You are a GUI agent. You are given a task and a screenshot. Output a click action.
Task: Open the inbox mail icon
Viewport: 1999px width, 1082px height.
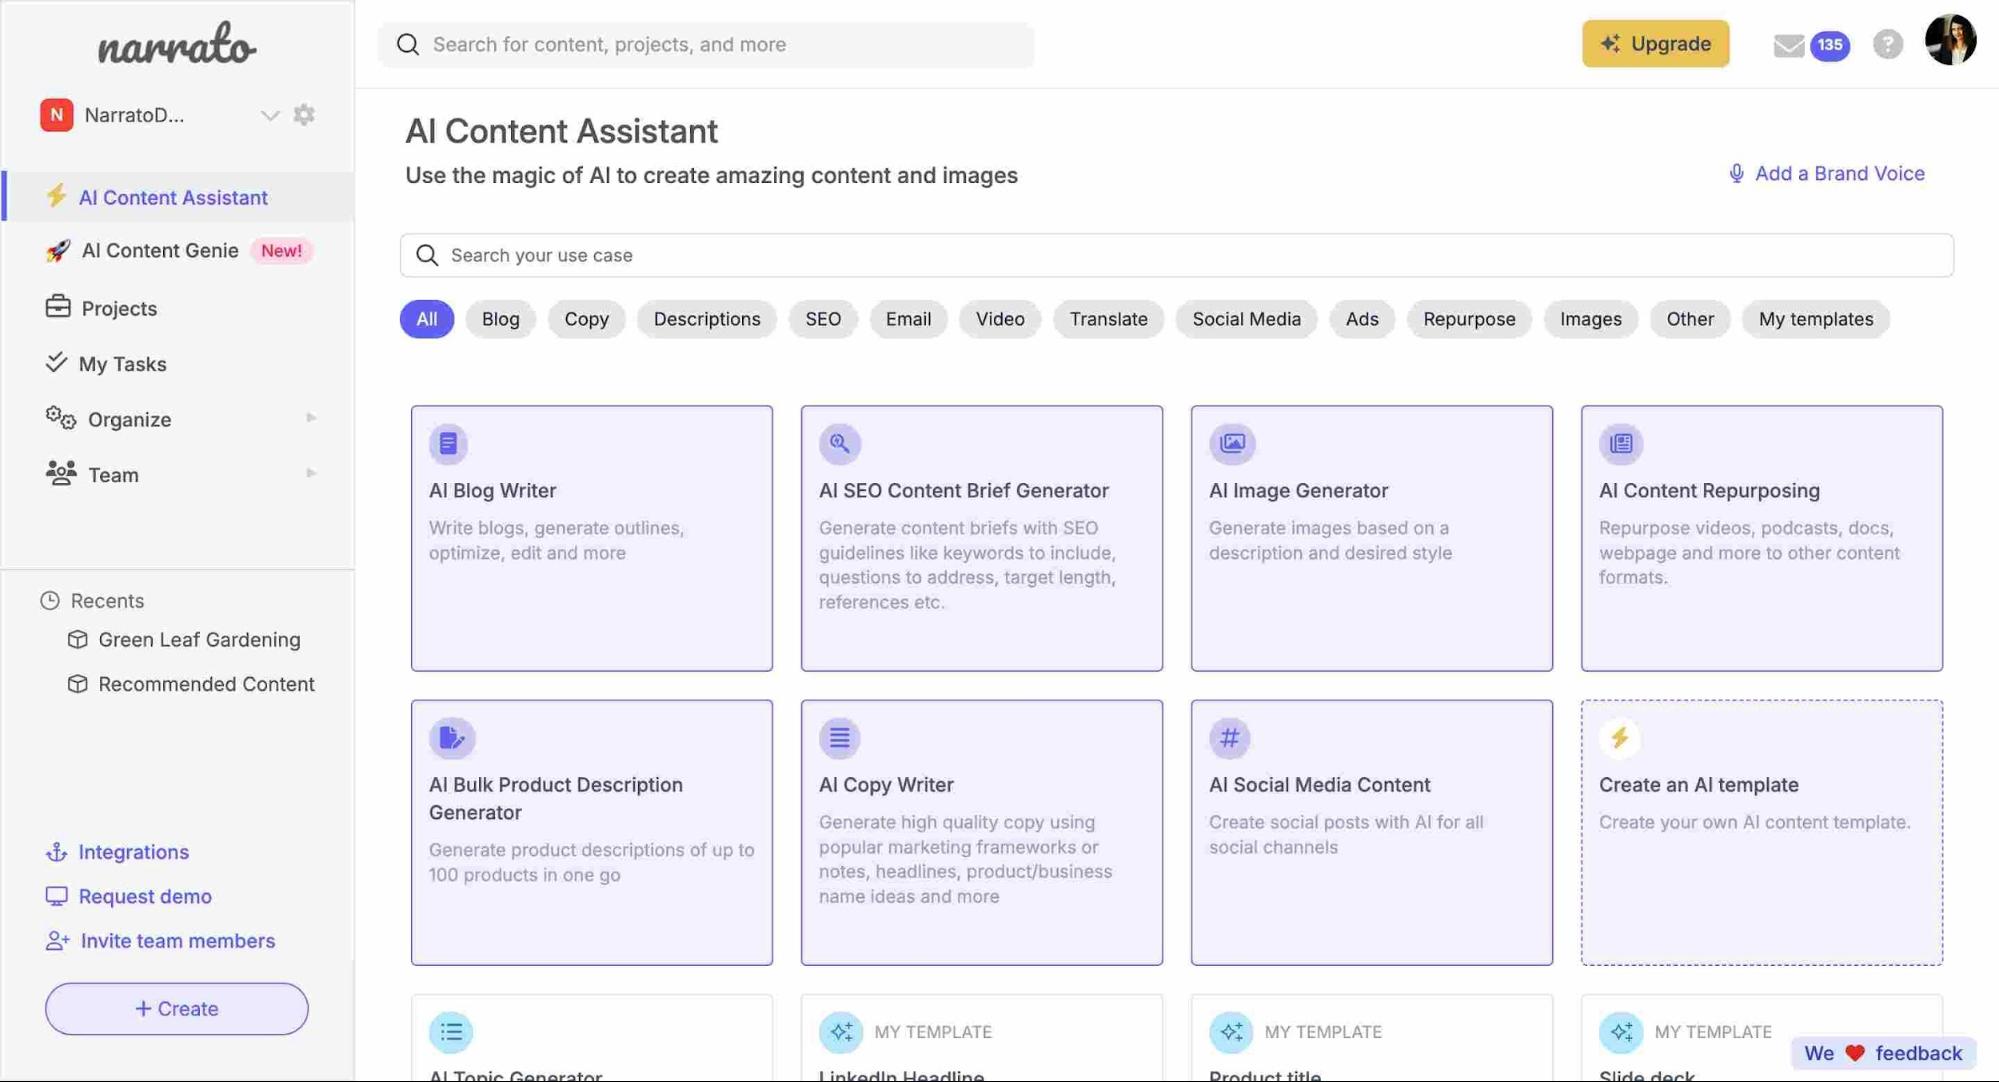pos(1788,45)
